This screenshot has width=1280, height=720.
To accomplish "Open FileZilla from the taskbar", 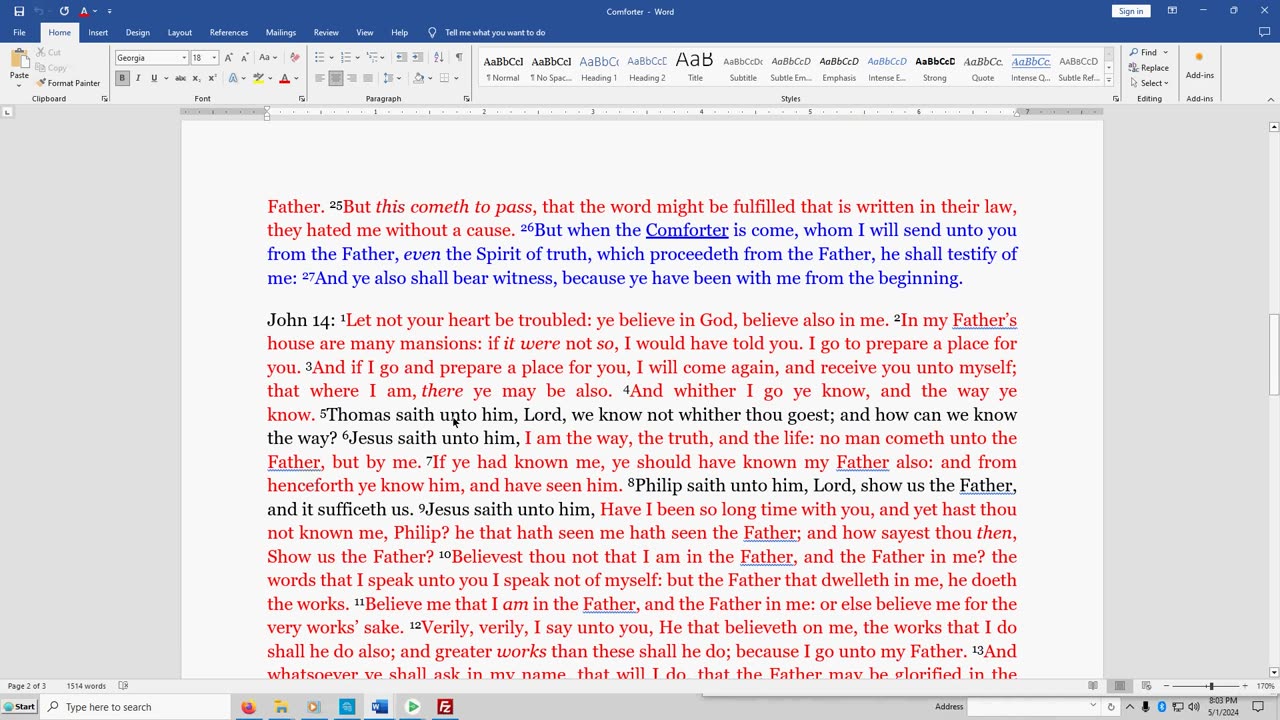I will pos(445,707).
